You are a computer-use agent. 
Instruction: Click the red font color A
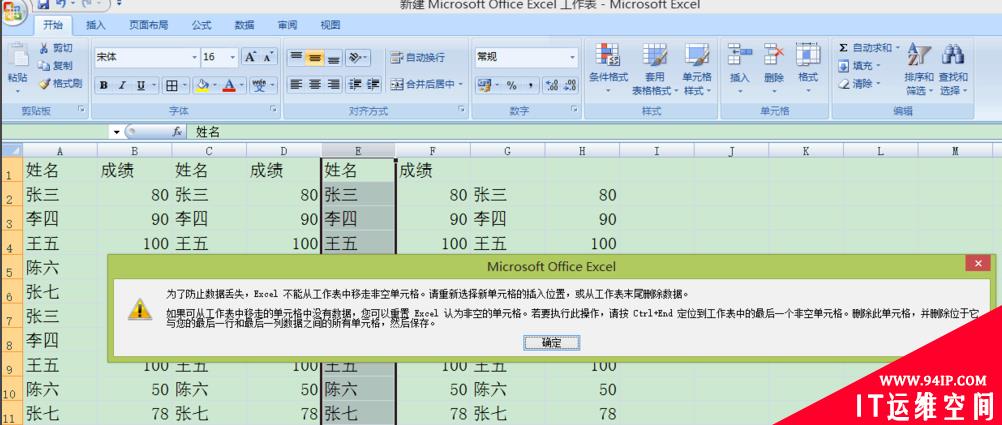click(x=229, y=85)
